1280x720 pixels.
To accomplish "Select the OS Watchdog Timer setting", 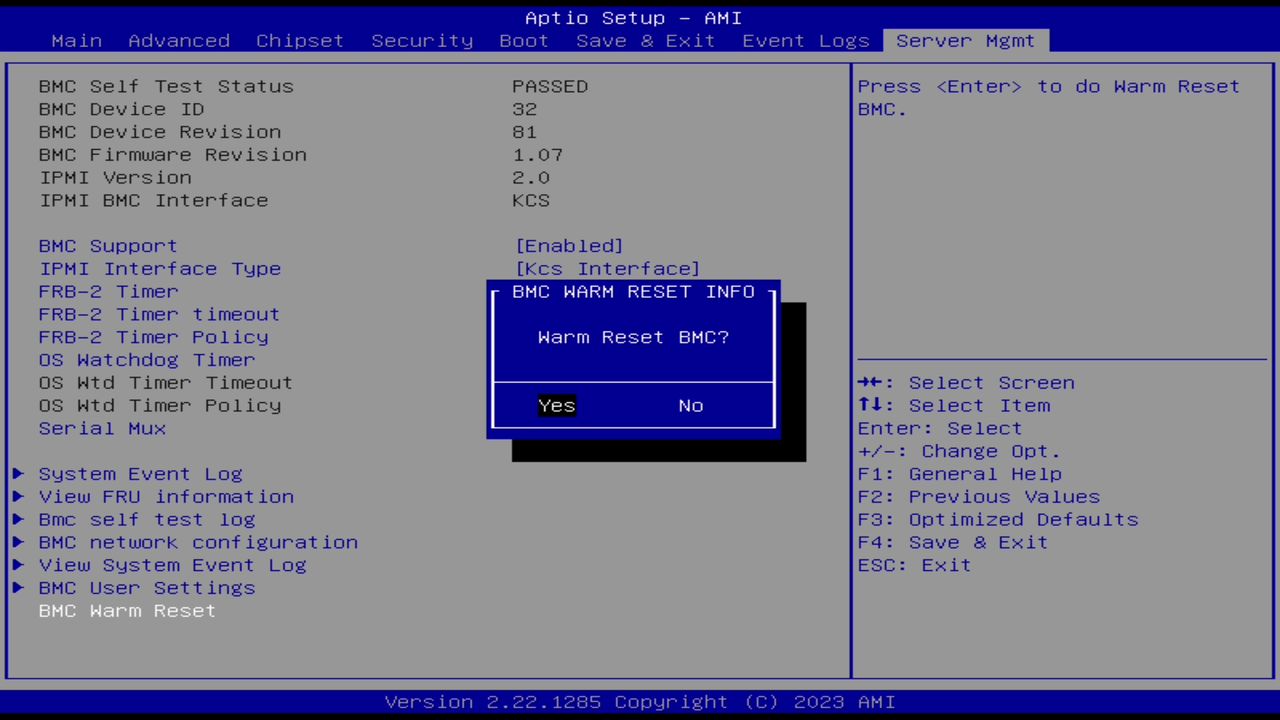I will tap(147, 360).
